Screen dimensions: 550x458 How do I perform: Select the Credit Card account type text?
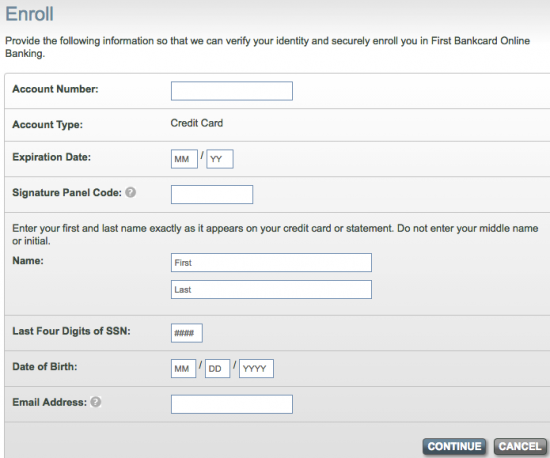197,123
